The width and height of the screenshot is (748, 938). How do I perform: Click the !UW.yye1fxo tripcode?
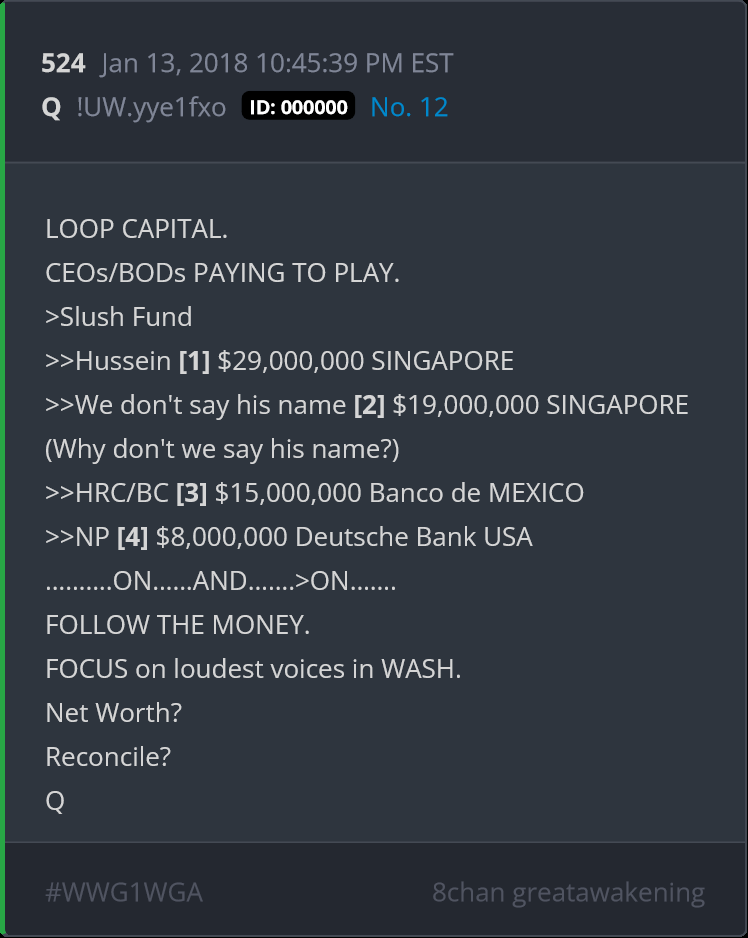(151, 108)
